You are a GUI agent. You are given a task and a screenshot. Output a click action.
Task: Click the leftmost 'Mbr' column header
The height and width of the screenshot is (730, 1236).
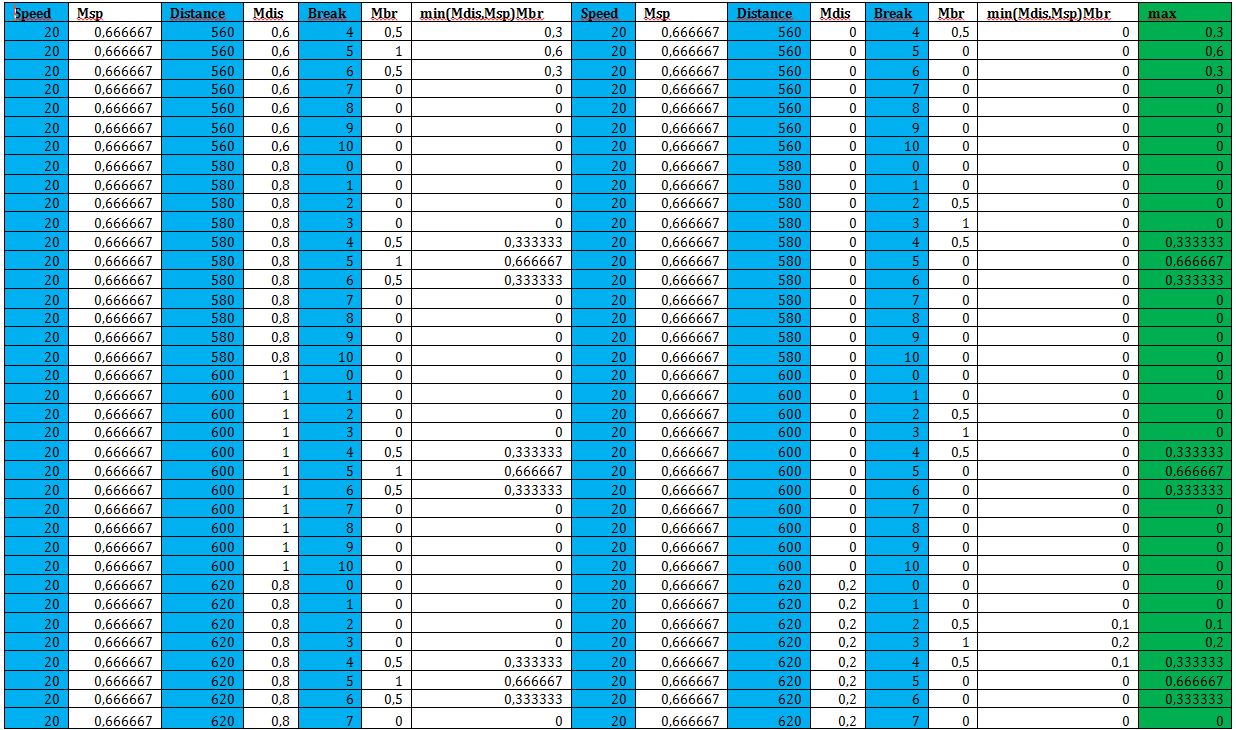386,13
